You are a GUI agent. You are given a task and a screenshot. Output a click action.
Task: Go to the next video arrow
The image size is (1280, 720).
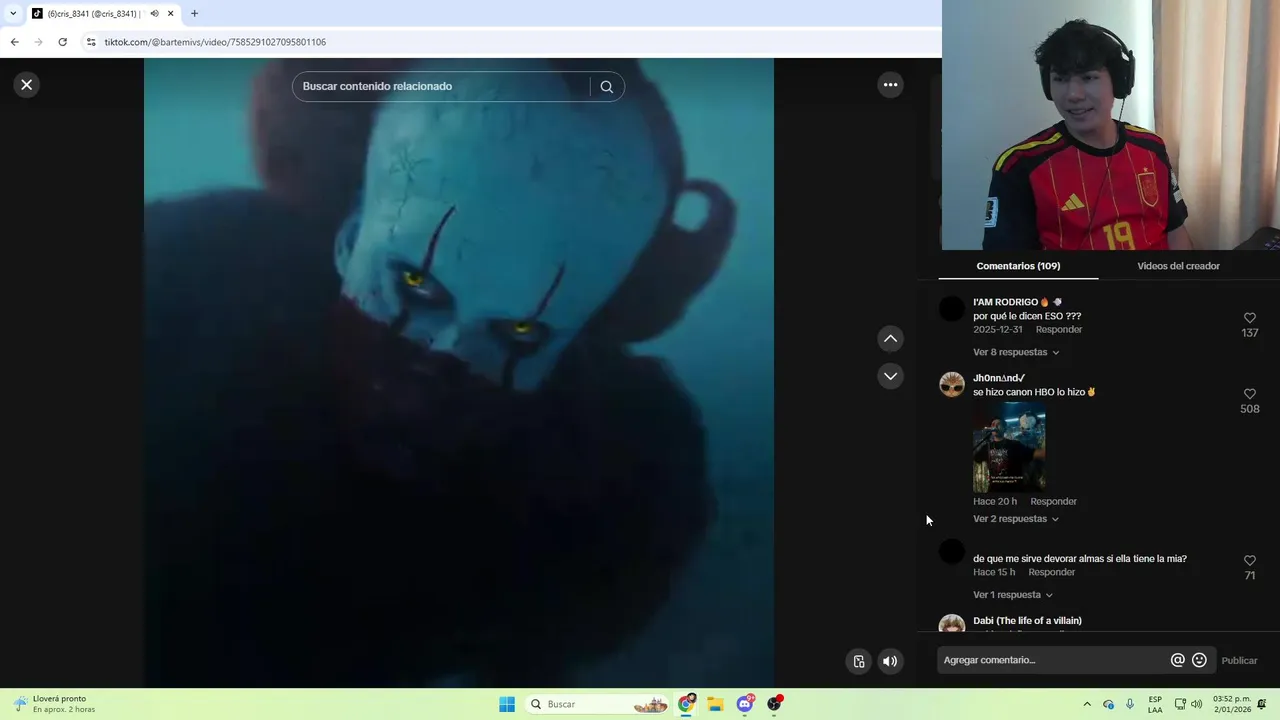point(890,376)
